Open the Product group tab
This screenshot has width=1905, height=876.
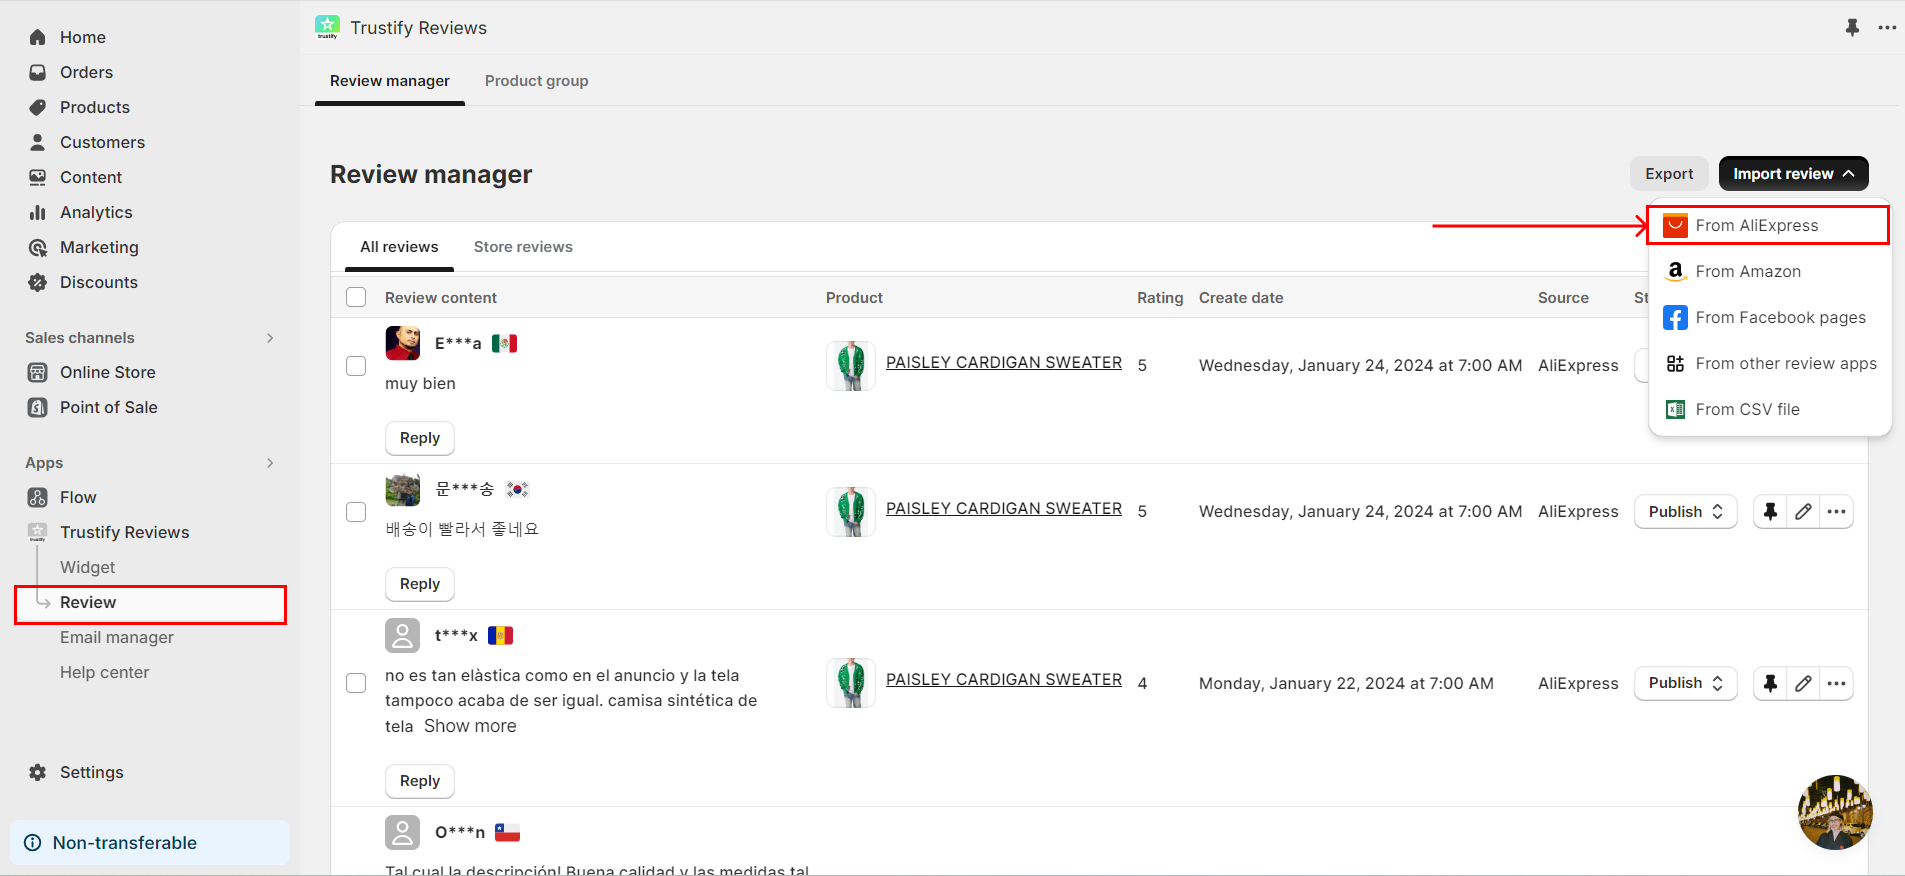tap(537, 81)
